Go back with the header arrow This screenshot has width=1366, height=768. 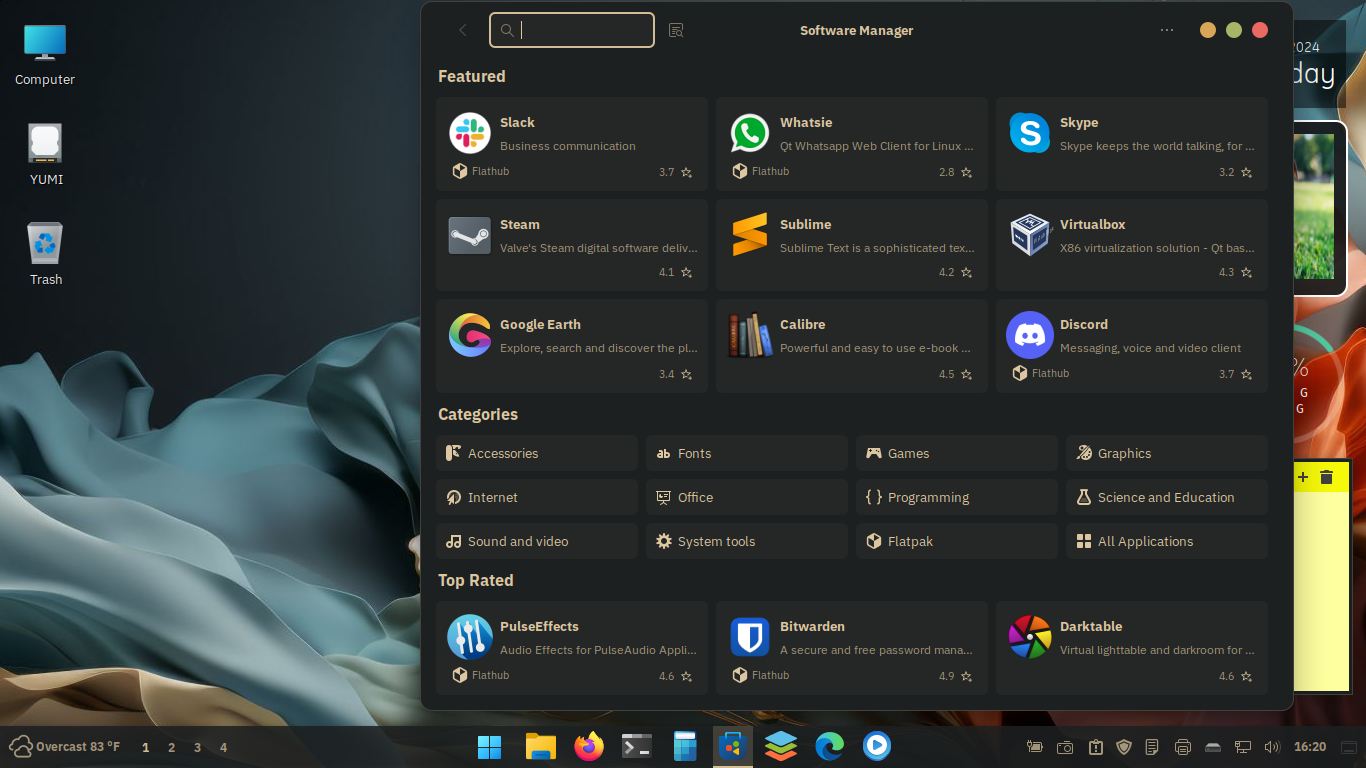[462, 30]
